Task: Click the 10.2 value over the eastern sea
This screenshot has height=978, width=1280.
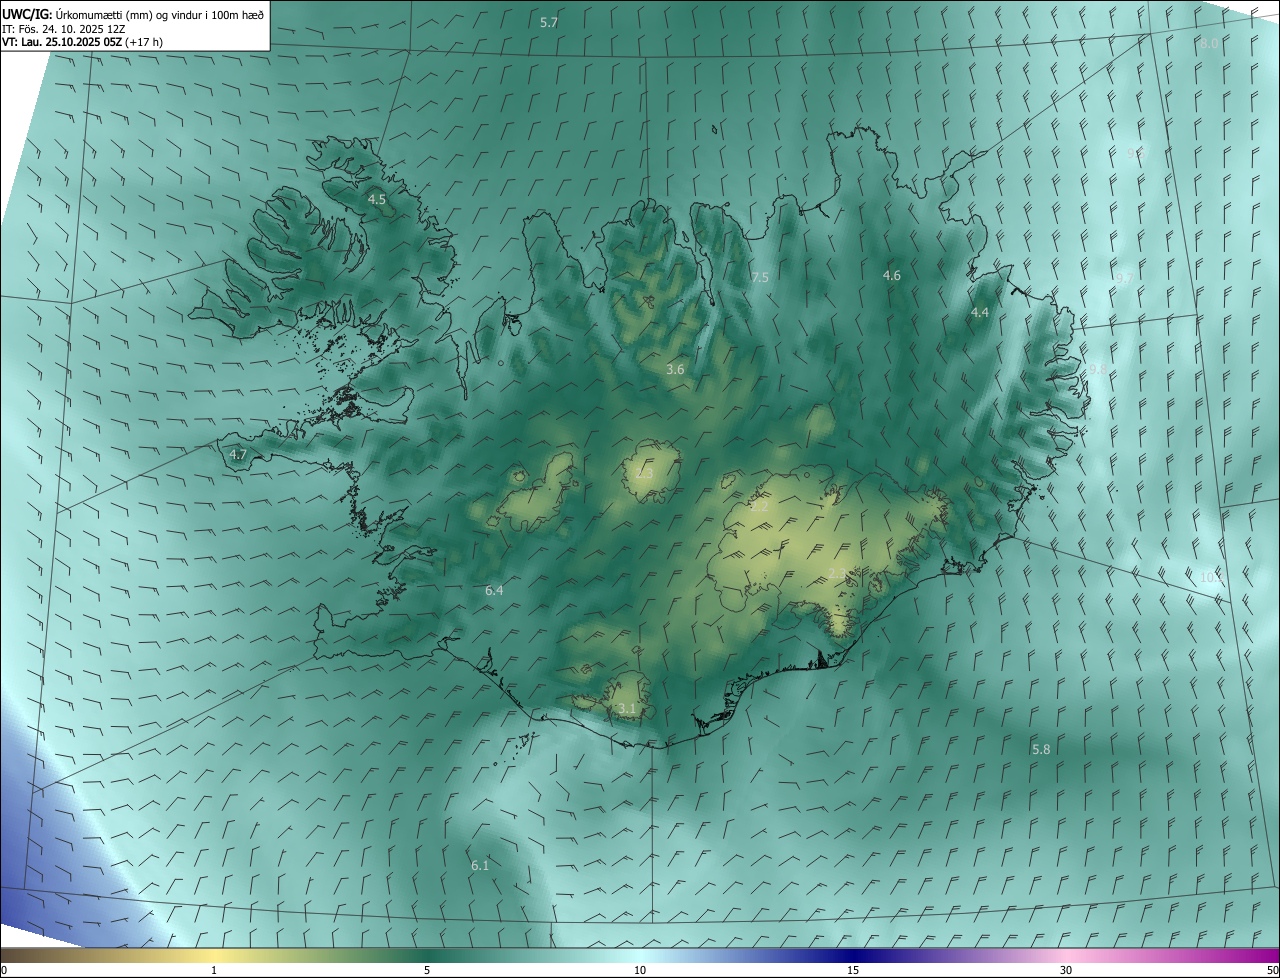Action: point(1212,578)
